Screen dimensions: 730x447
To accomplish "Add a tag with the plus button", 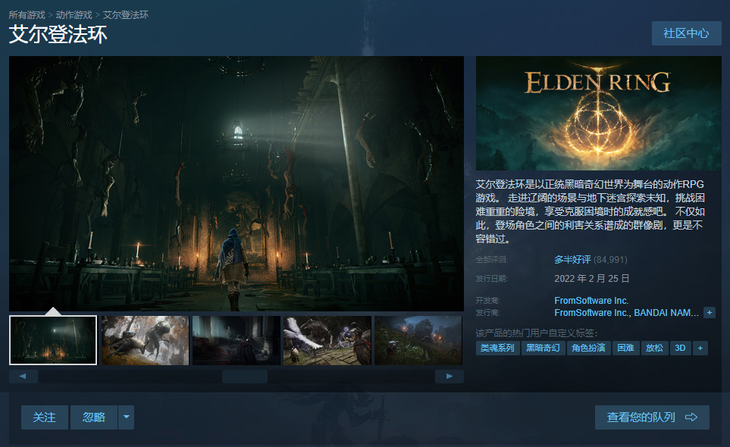I will pyautogui.click(x=700, y=348).
